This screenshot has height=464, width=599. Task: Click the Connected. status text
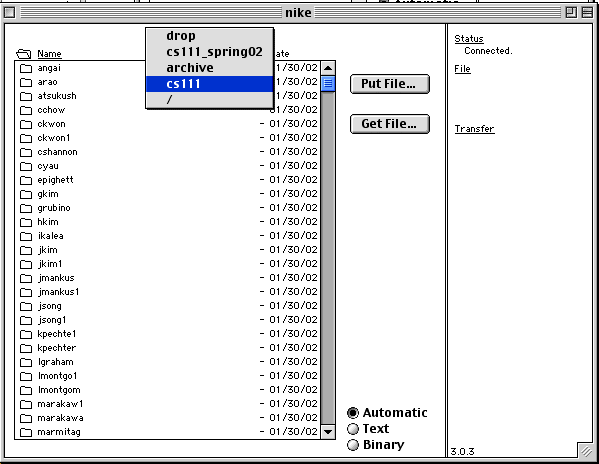point(488,51)
